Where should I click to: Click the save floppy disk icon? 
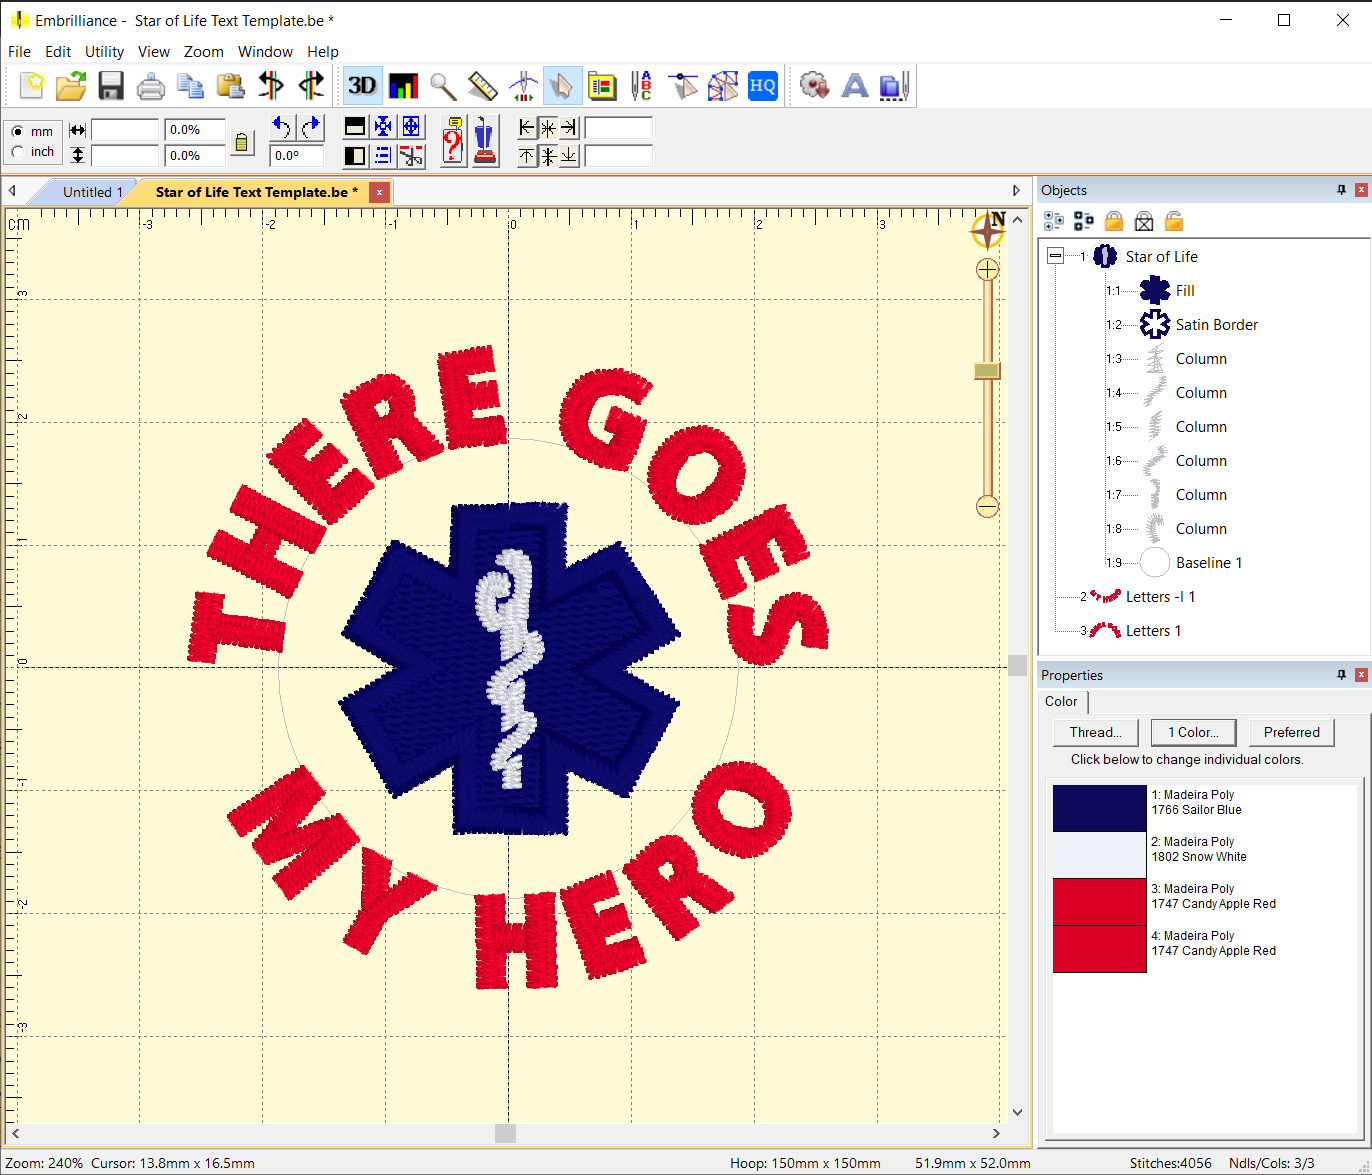(111, 86)
